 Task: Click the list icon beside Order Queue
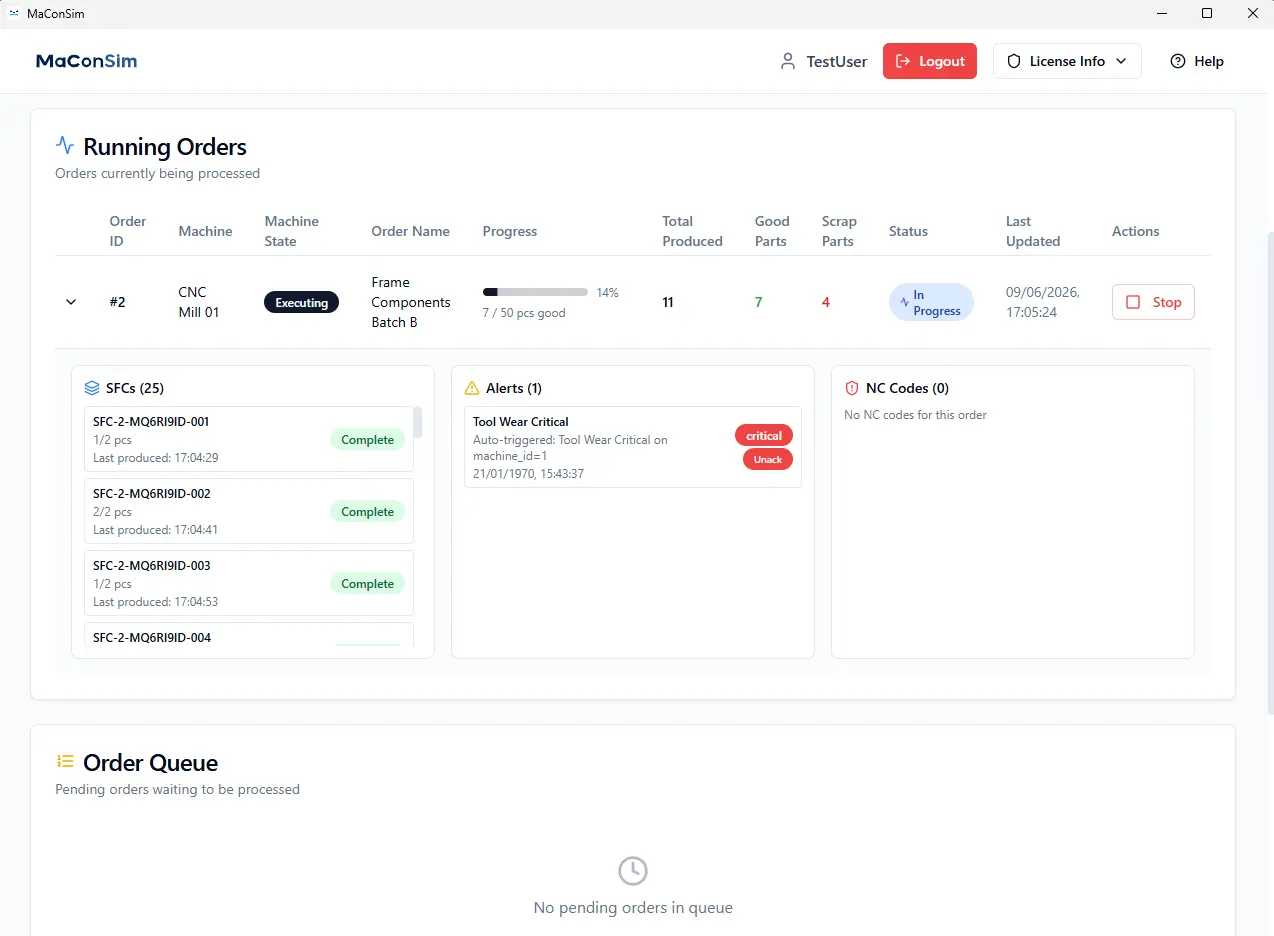tap(65, 761)
